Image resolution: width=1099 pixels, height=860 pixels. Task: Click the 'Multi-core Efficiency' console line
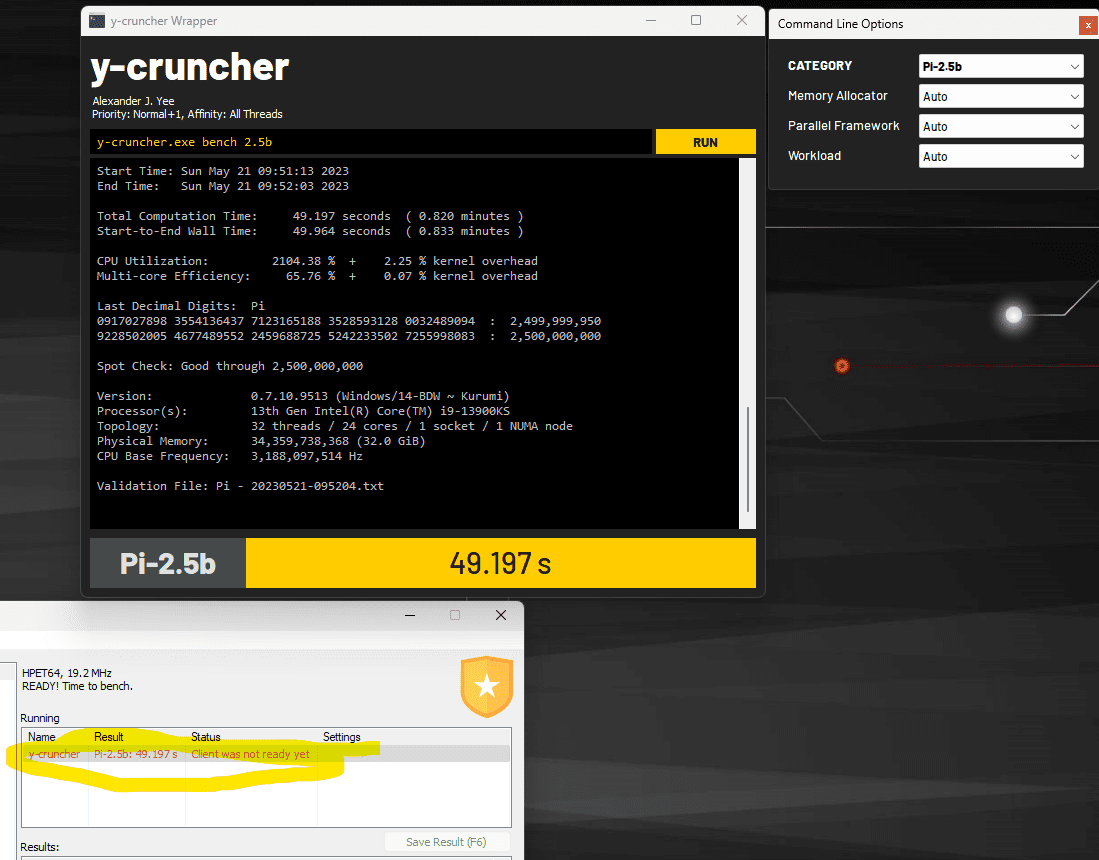317,275
